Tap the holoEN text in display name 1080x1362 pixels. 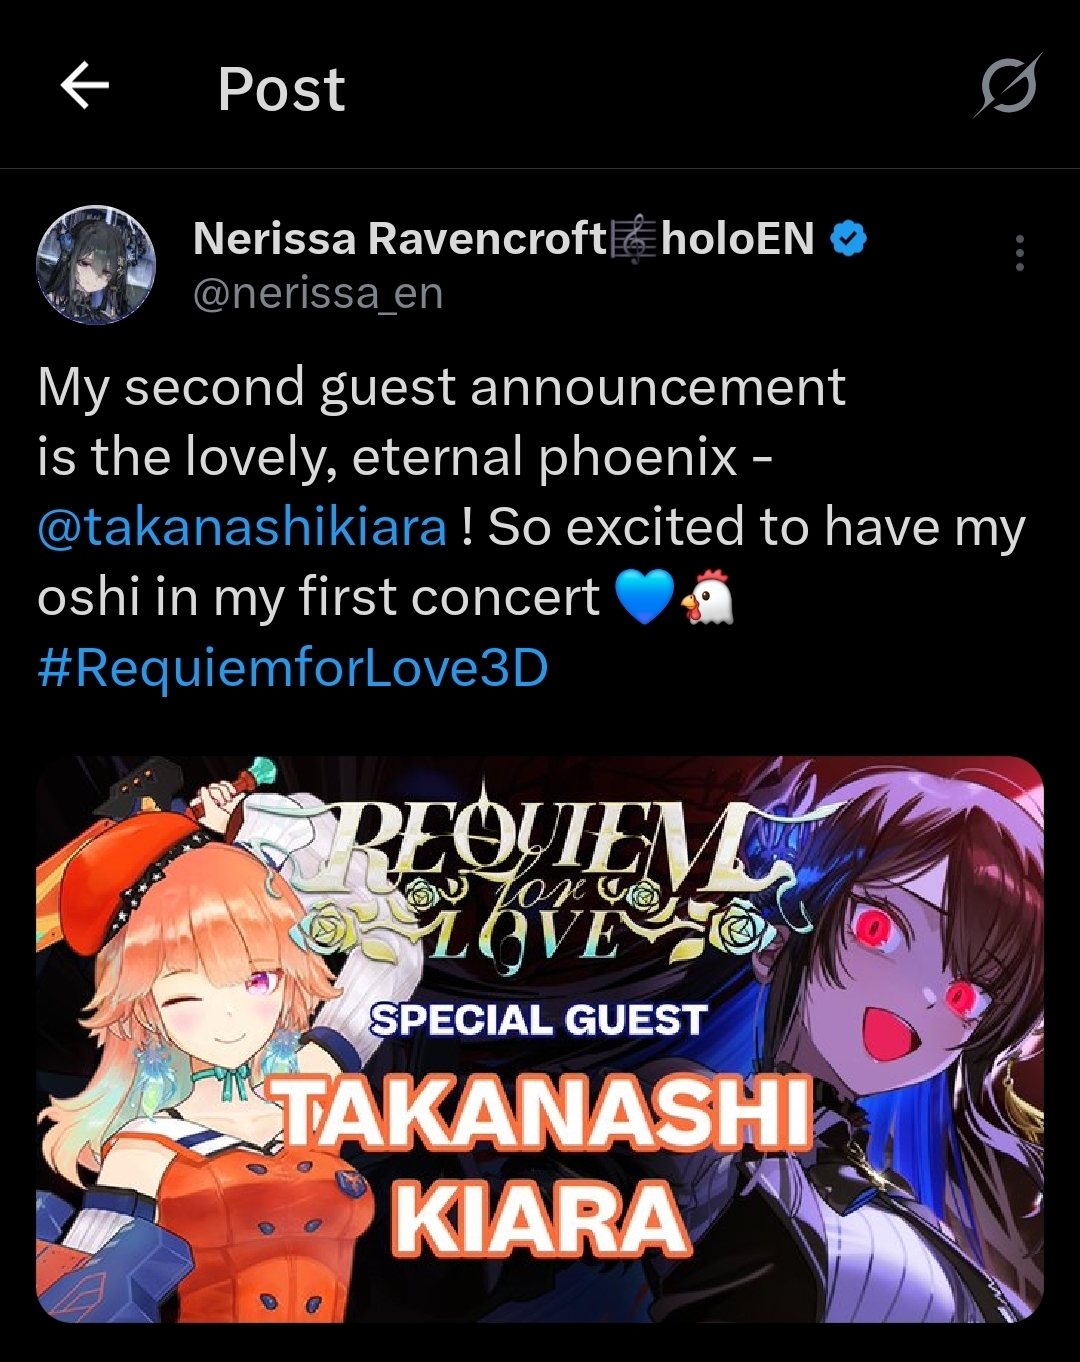738,238
